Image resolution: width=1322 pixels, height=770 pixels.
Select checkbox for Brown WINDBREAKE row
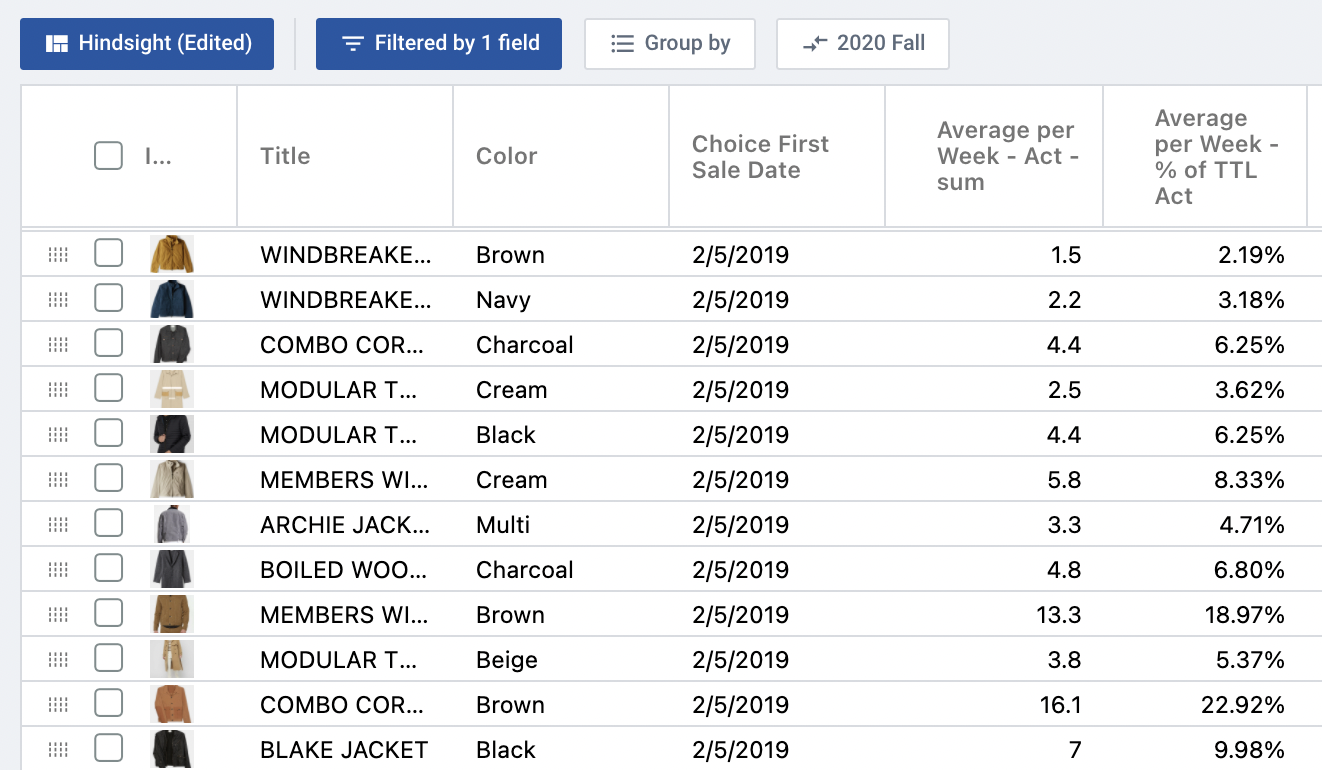(x=108, y=253)
